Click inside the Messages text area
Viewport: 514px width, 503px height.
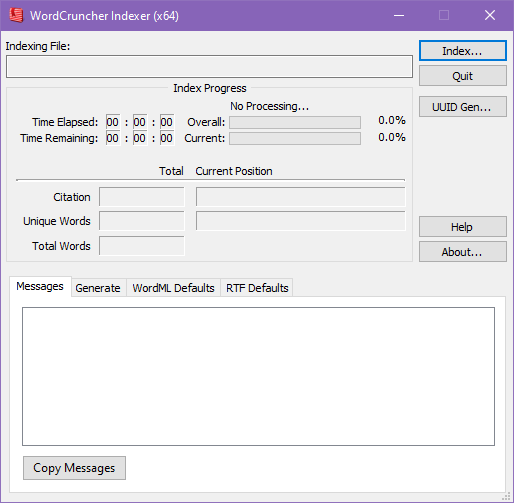coord(258,376)
